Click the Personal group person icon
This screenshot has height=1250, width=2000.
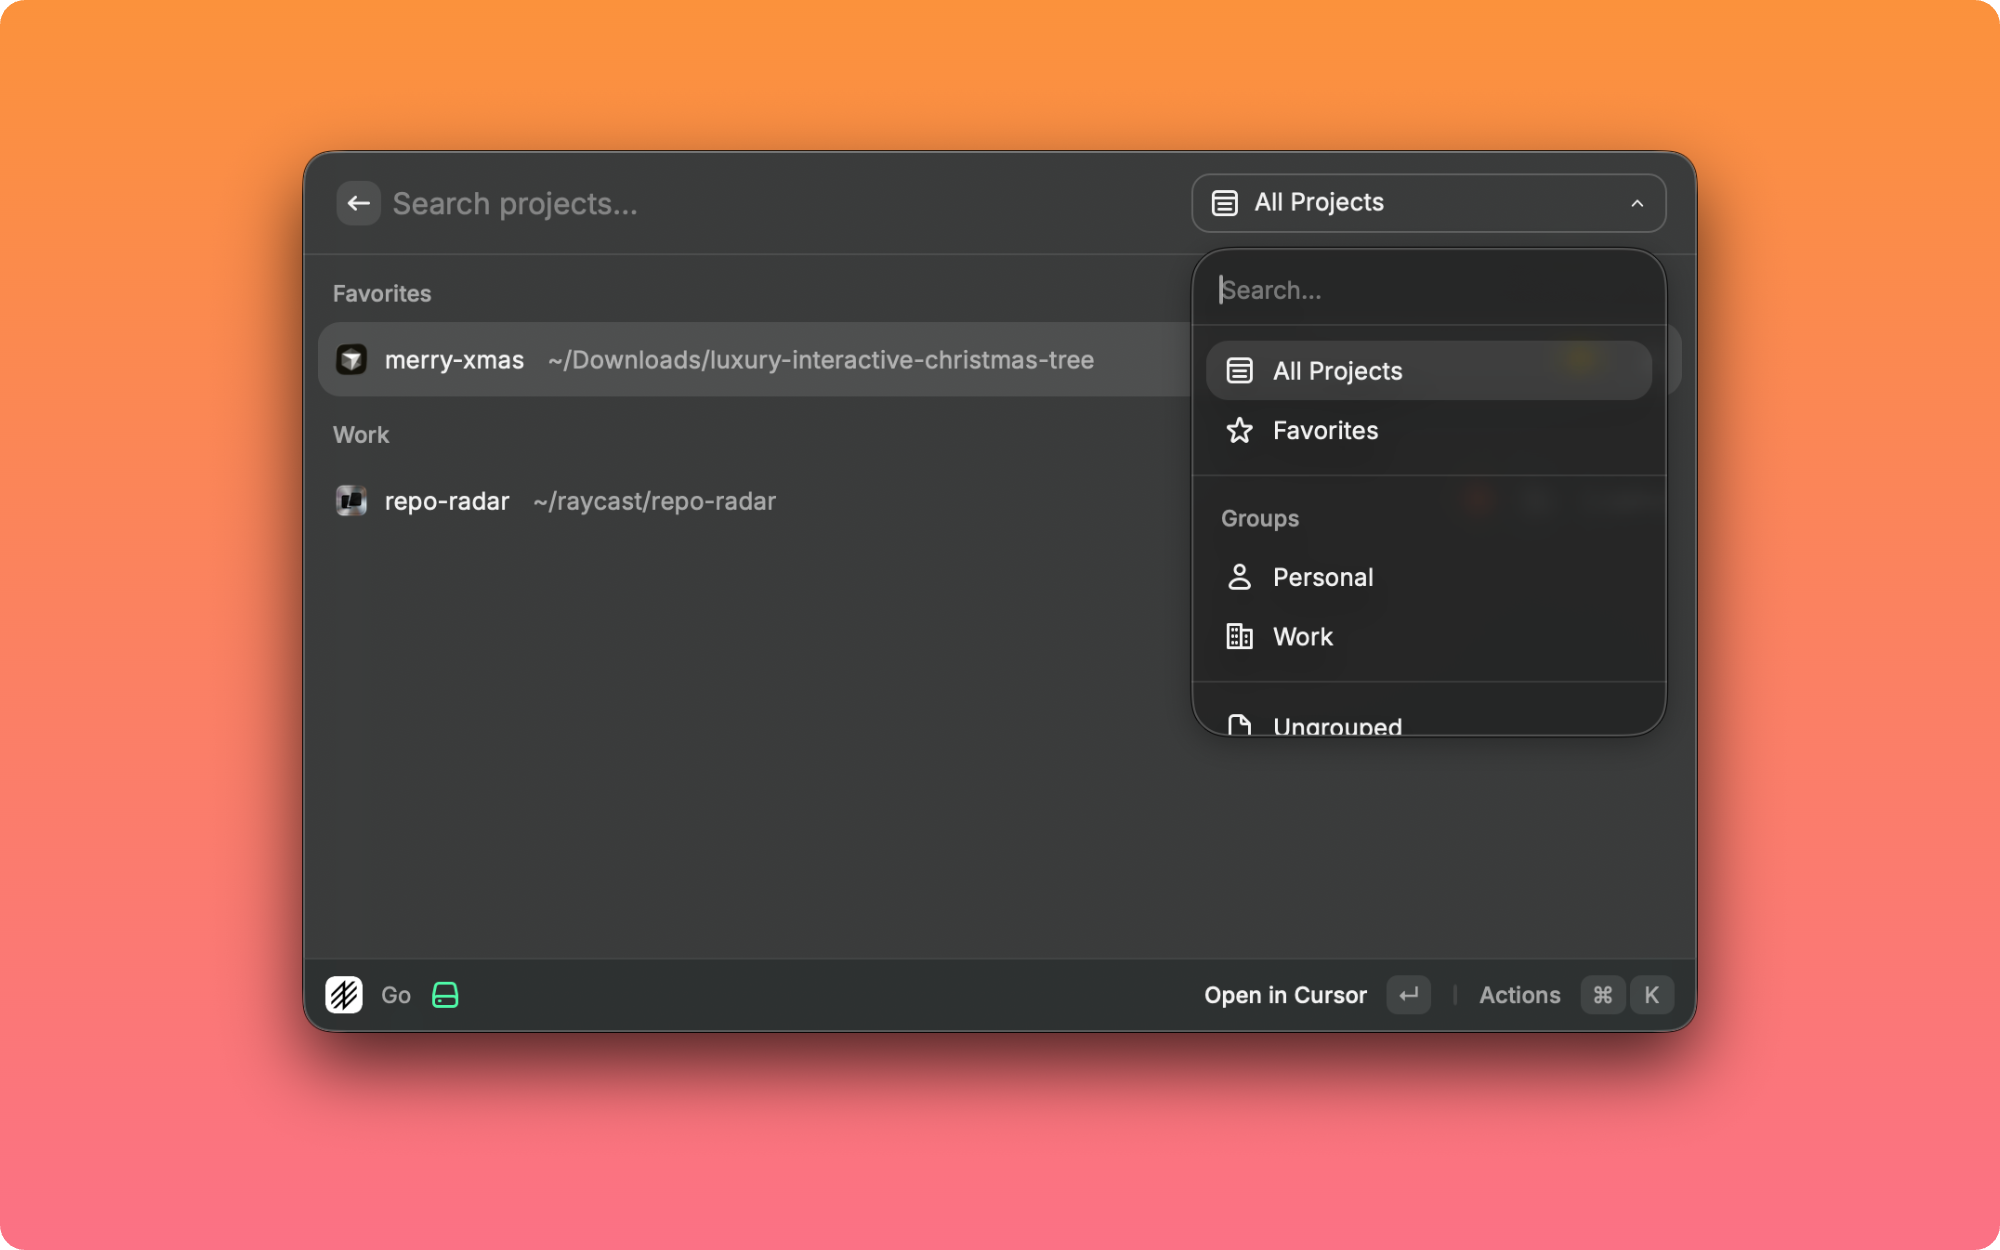point(1240,577)
